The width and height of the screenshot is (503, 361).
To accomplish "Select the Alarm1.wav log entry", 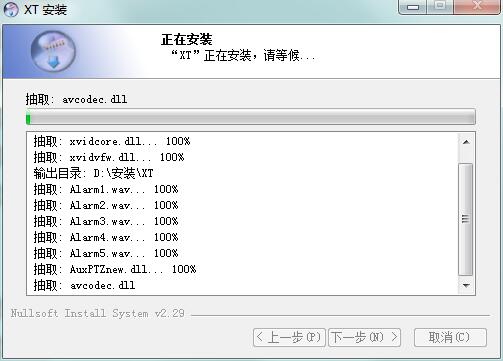I will tap(106, 189).
